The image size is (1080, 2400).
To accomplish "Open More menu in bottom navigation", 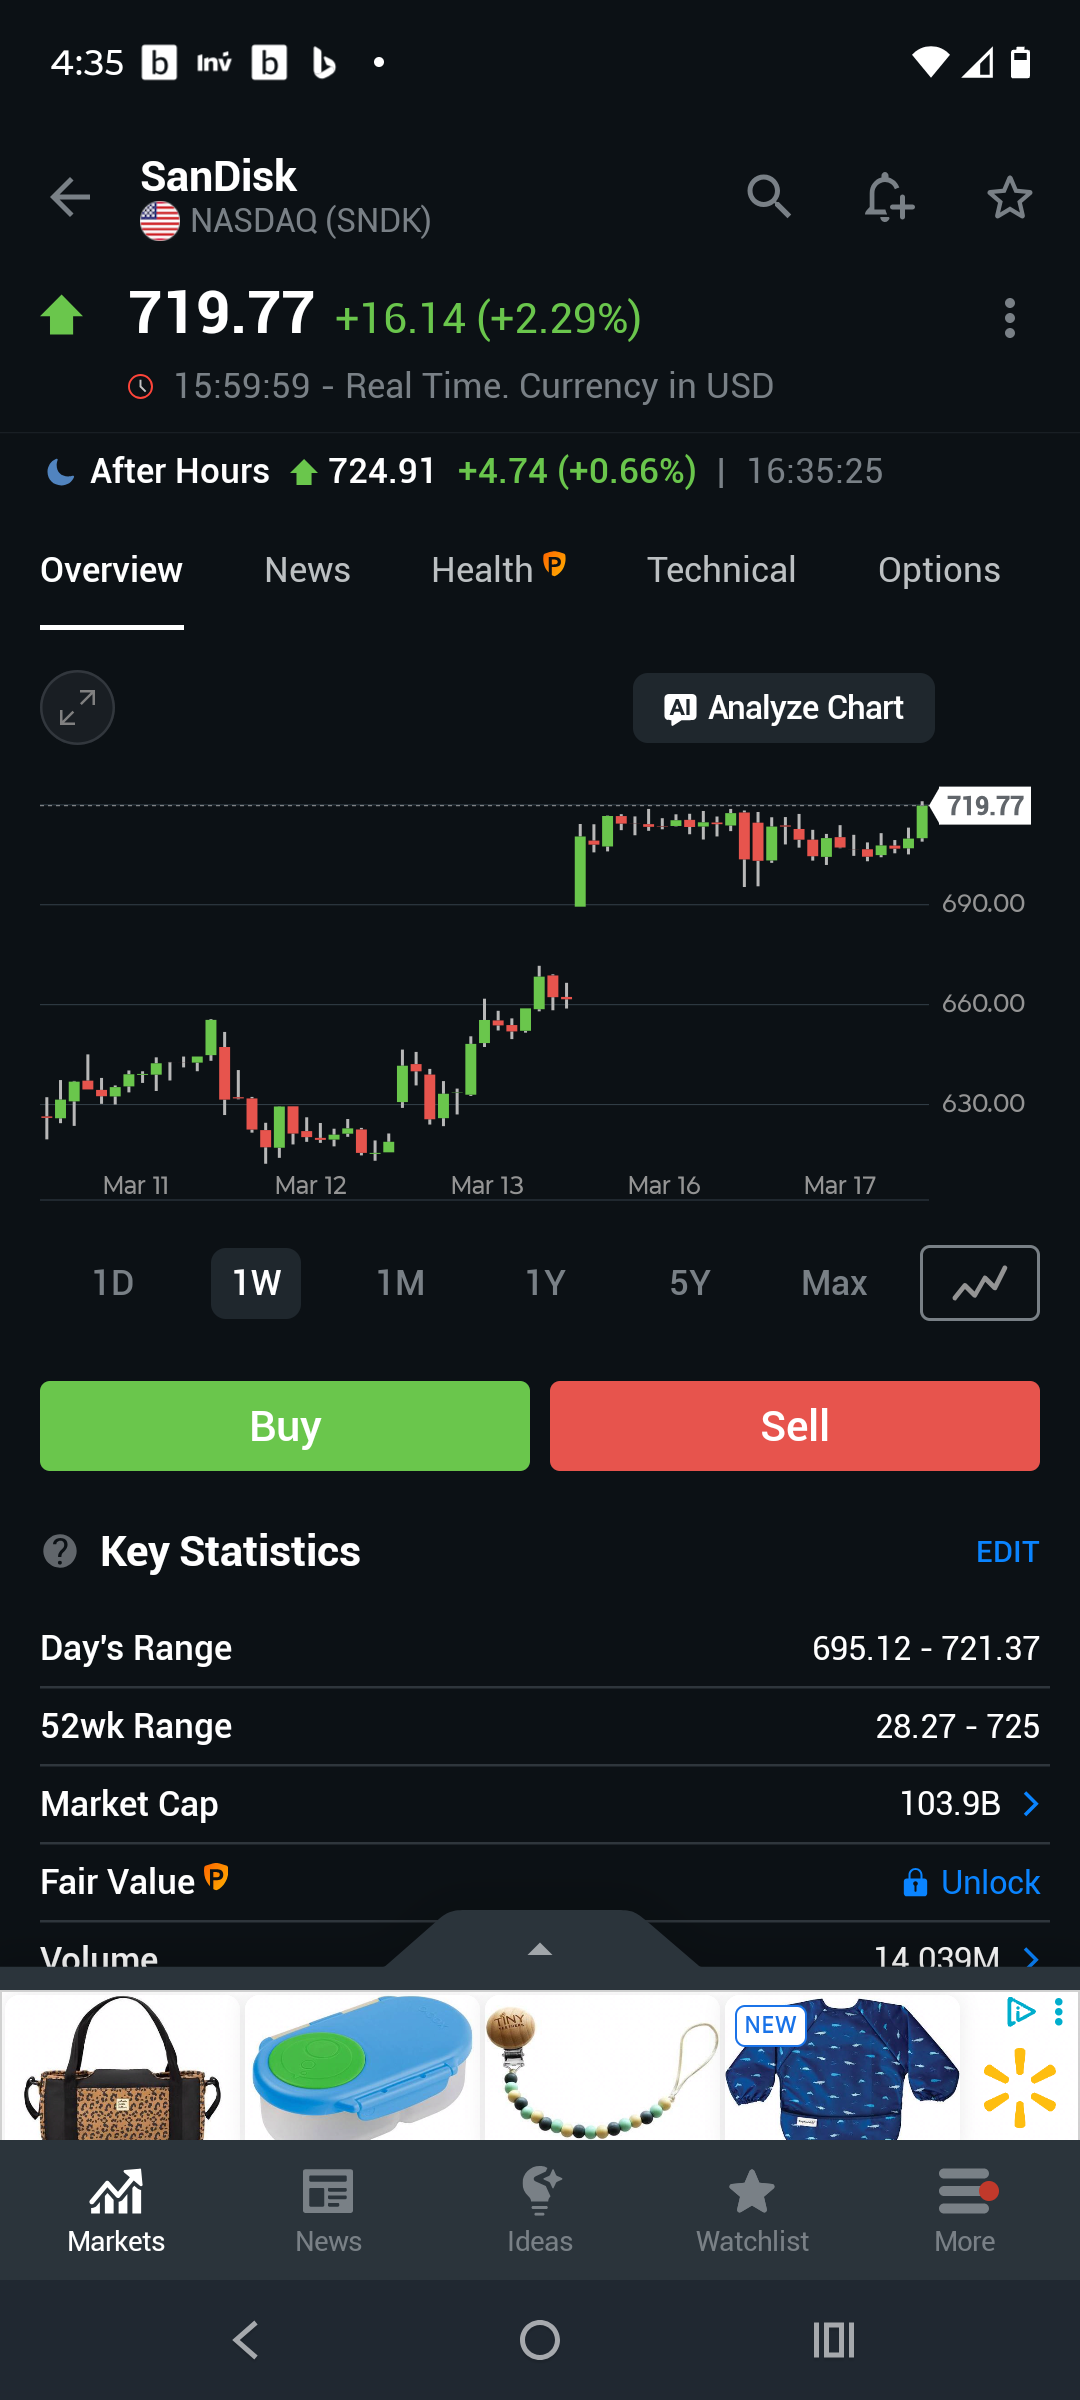I will 965,2211.
